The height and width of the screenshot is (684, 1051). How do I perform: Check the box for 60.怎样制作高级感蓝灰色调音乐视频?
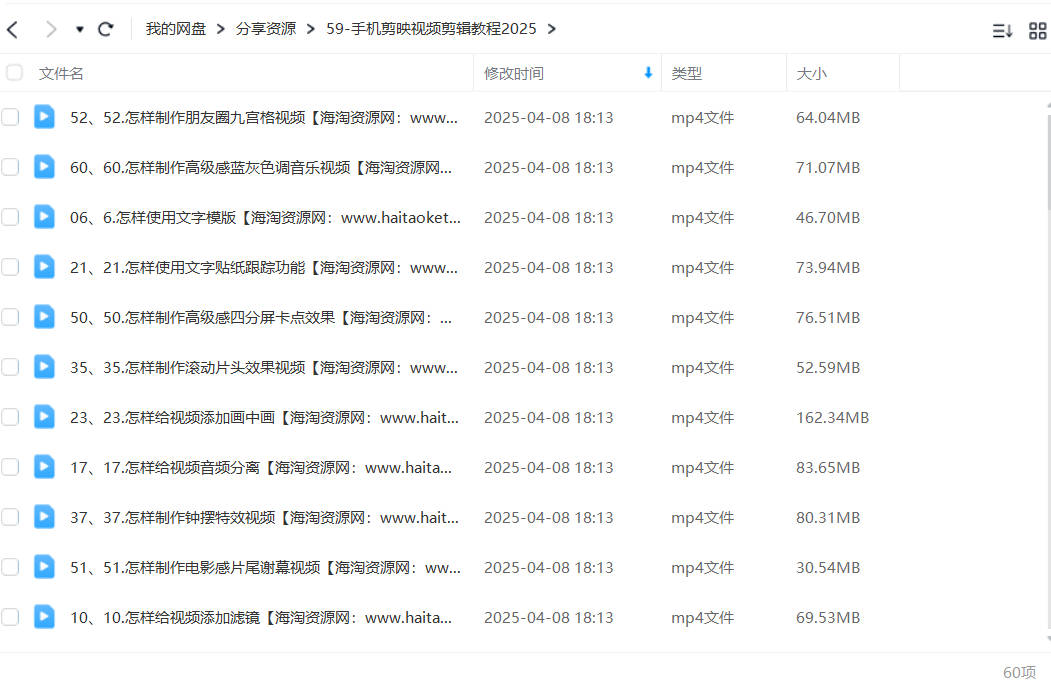[10, 167]
